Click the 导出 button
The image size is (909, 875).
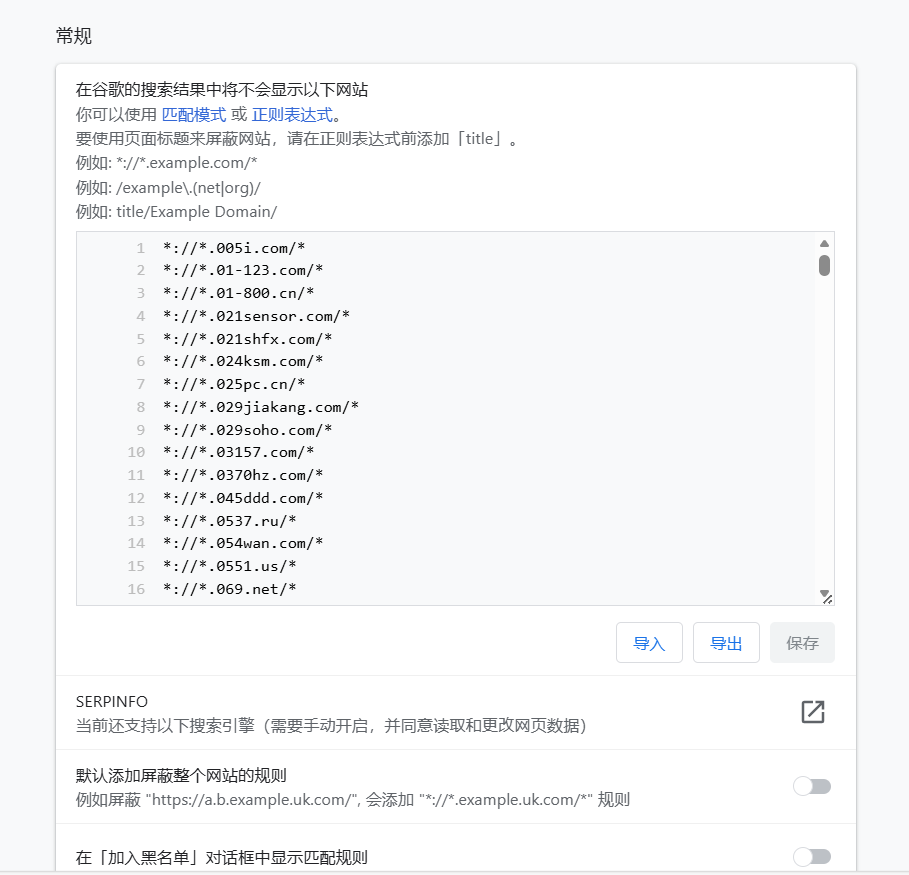(x=726, y=643)
